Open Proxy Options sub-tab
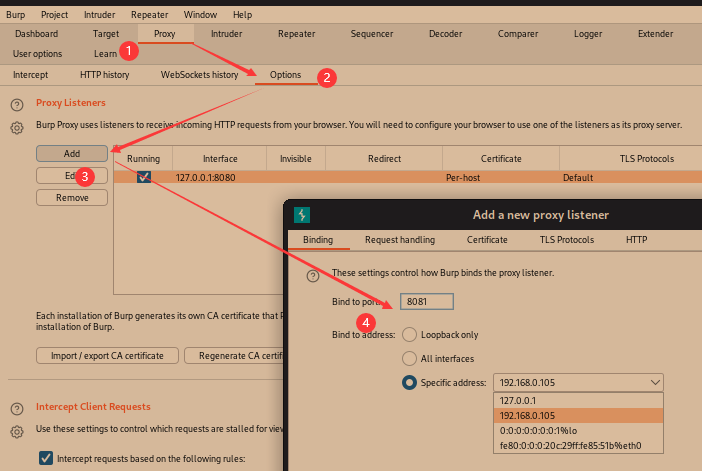Screen dimensions: 702x471 (285, 75)
